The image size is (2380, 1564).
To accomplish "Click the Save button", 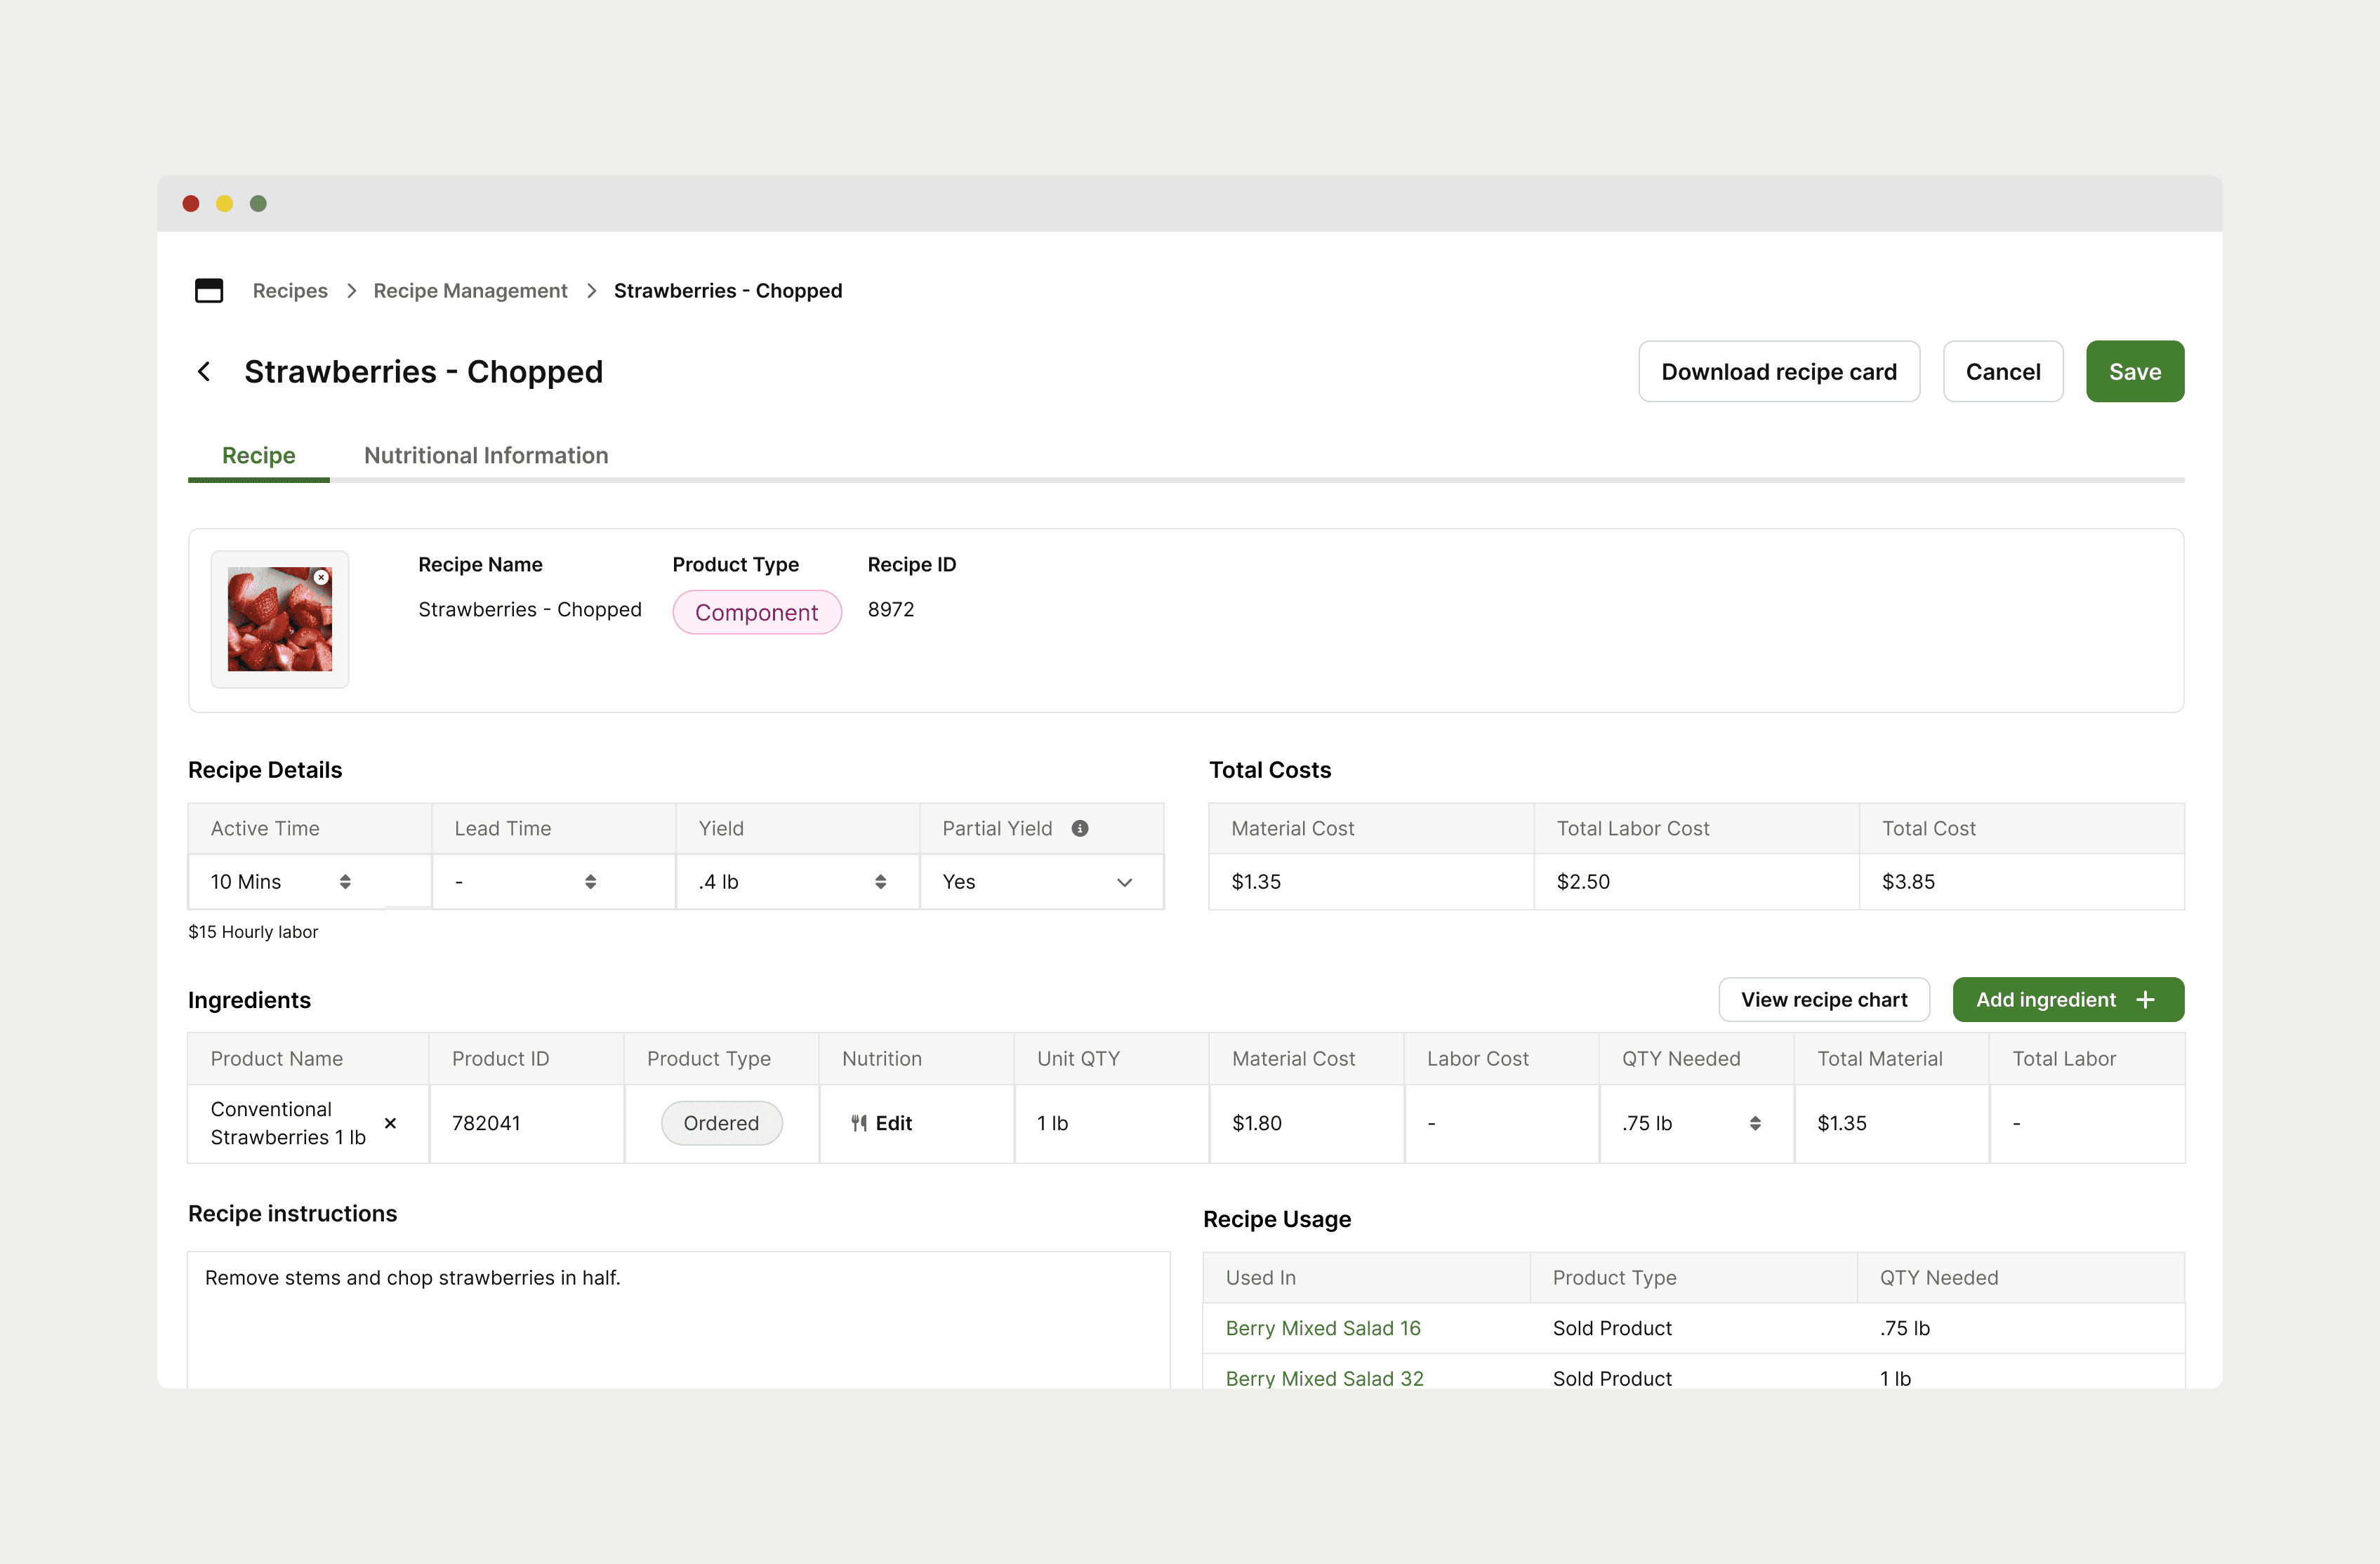I will click(2134, 372).
